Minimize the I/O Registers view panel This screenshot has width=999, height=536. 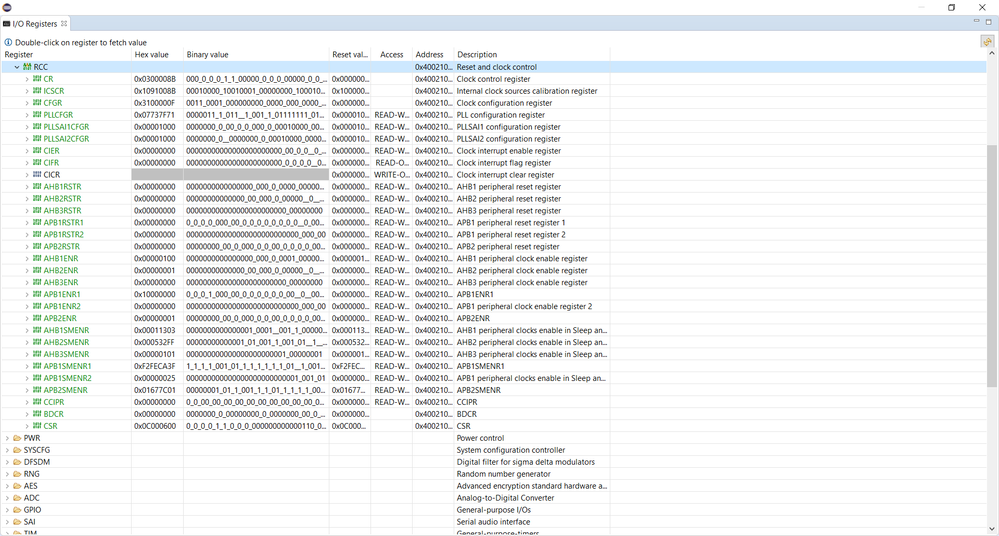976,21
